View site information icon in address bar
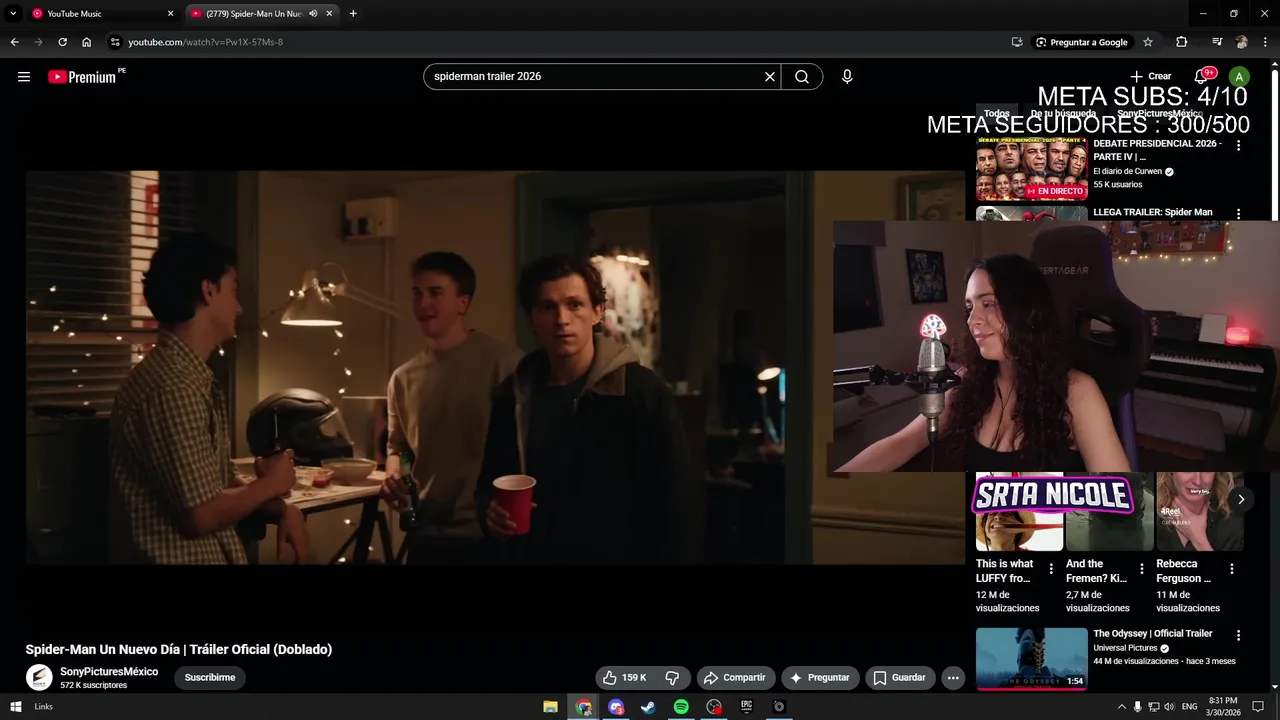The height and width of the screenshot is (720, 1280). [115, 42]
